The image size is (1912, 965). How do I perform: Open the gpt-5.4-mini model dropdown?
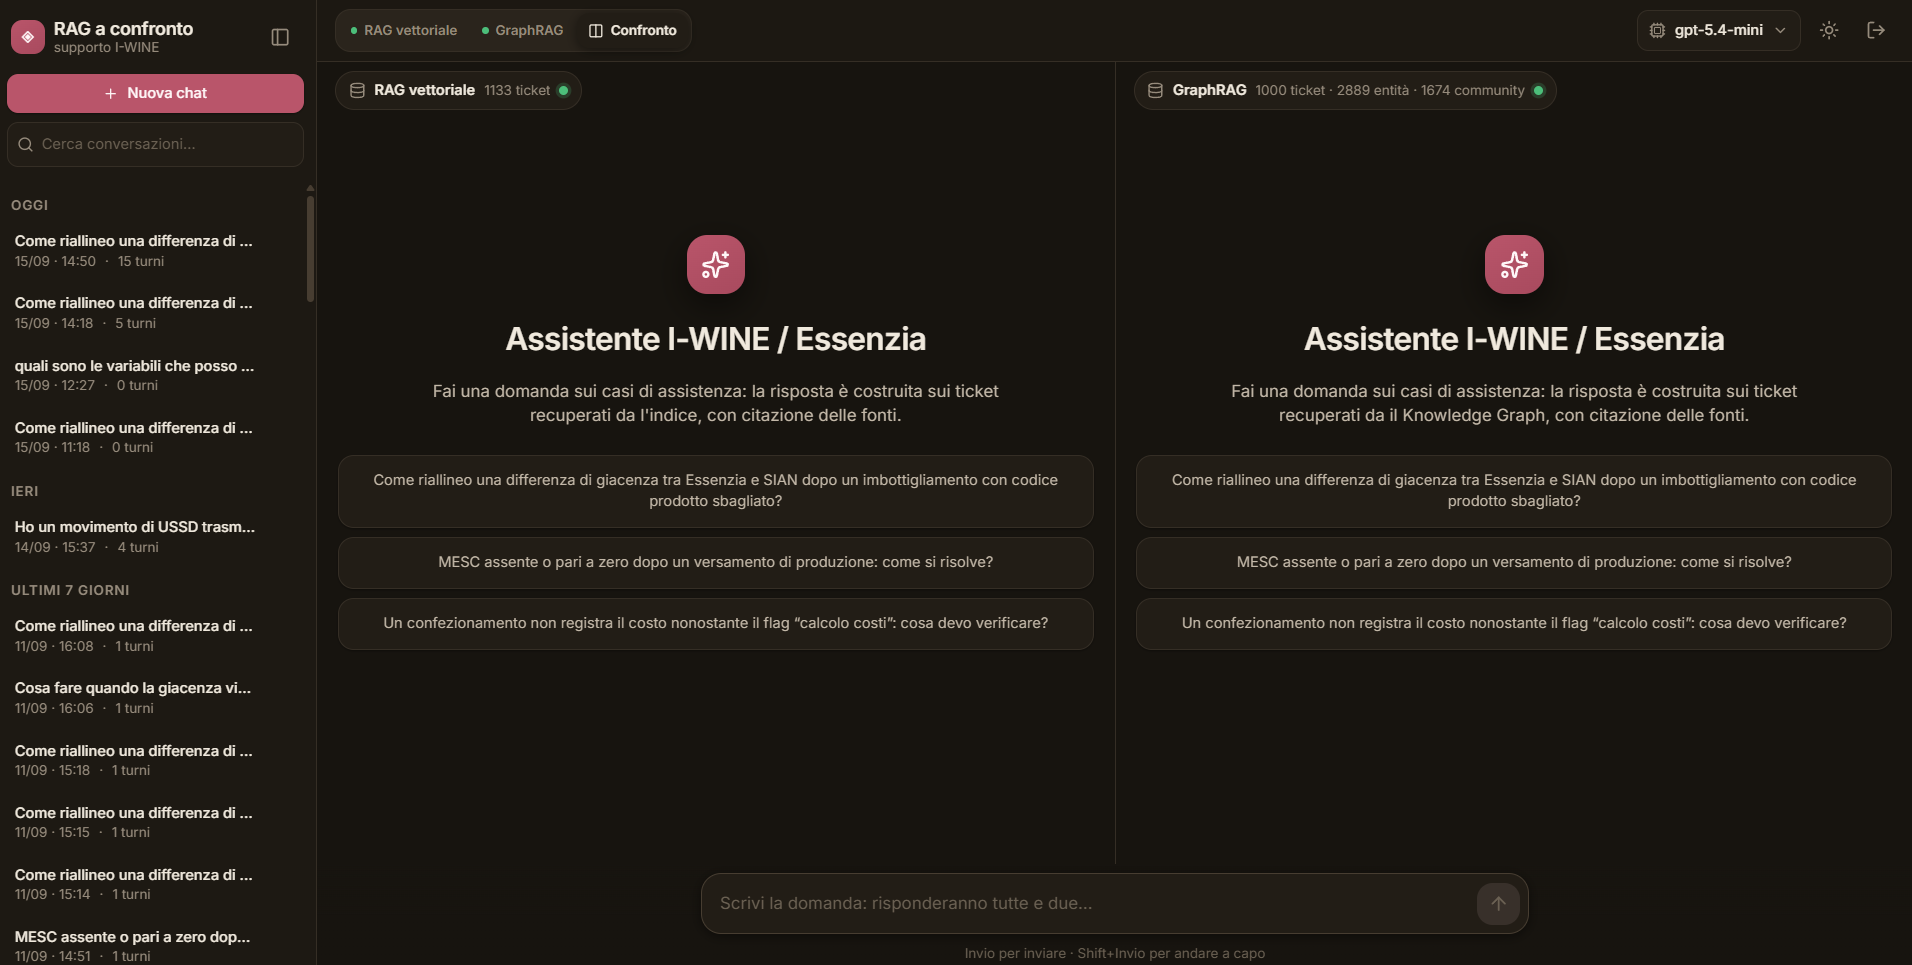tap(1718, 30)
